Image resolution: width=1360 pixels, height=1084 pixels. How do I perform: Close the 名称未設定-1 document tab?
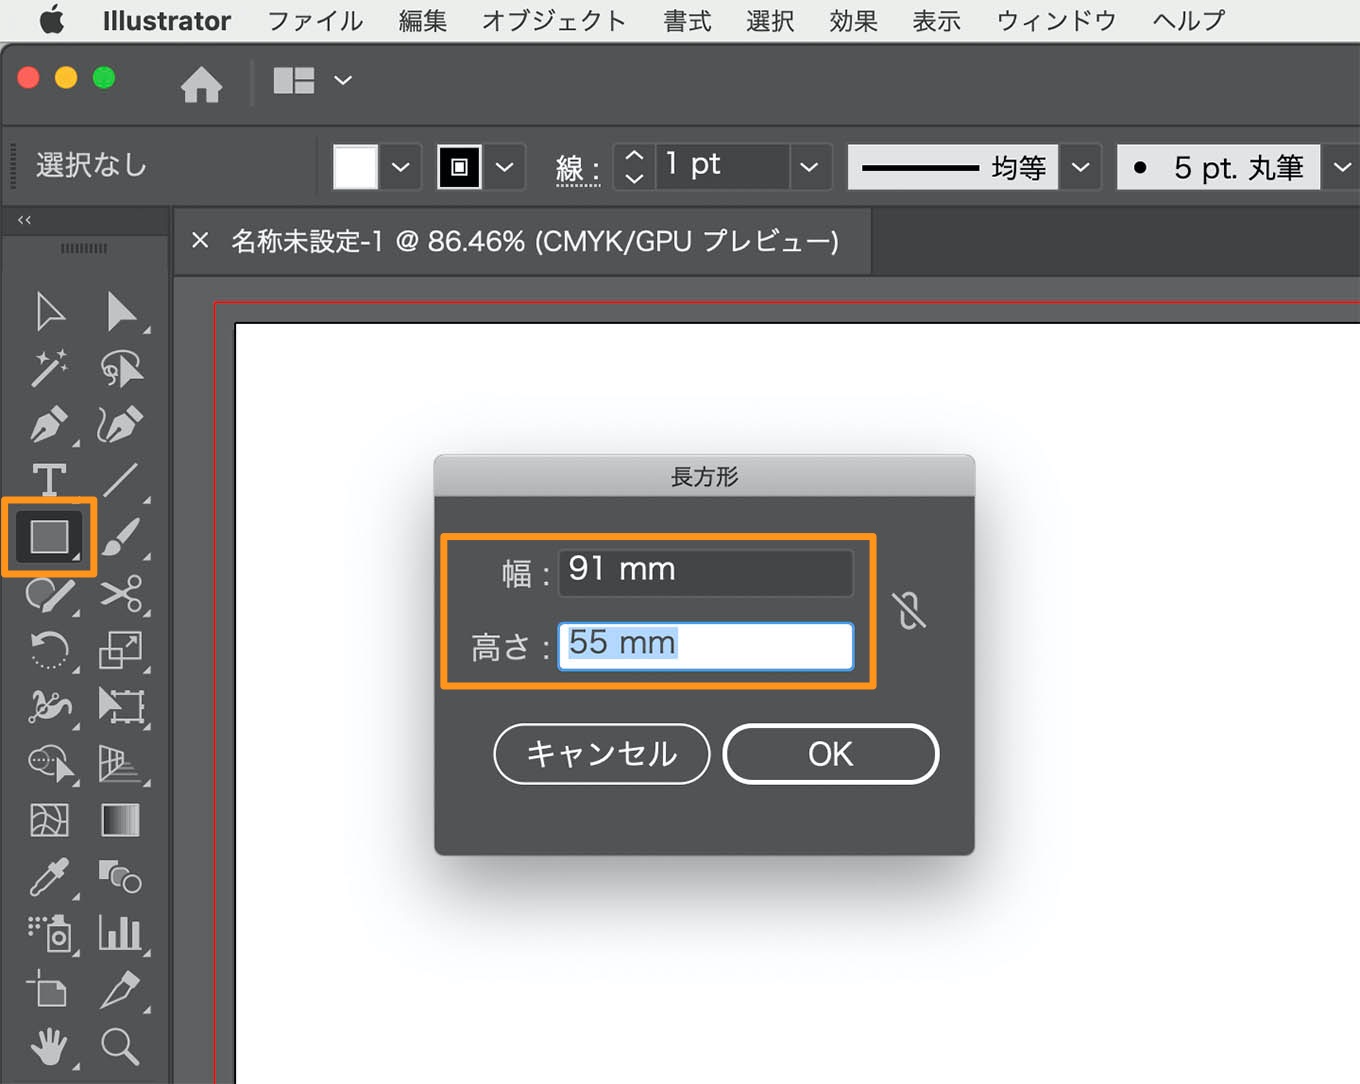click(200, 240)
